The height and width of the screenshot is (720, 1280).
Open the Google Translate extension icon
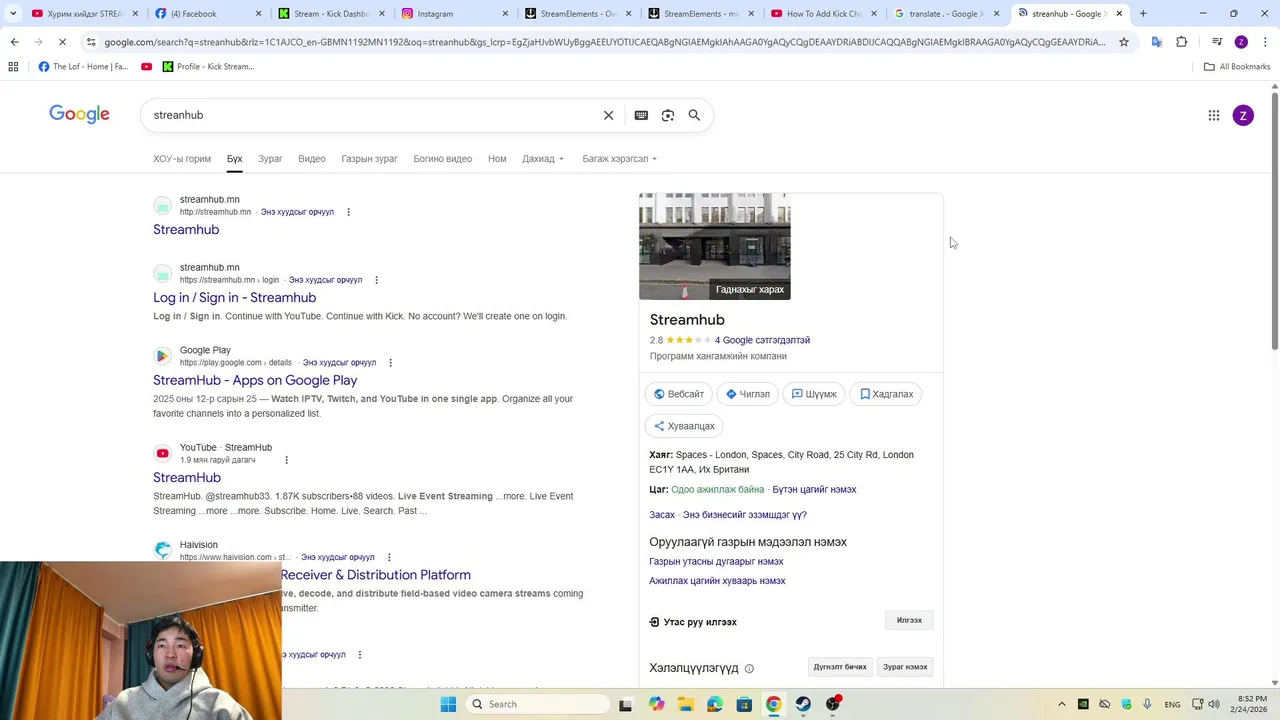(1157, 42)
